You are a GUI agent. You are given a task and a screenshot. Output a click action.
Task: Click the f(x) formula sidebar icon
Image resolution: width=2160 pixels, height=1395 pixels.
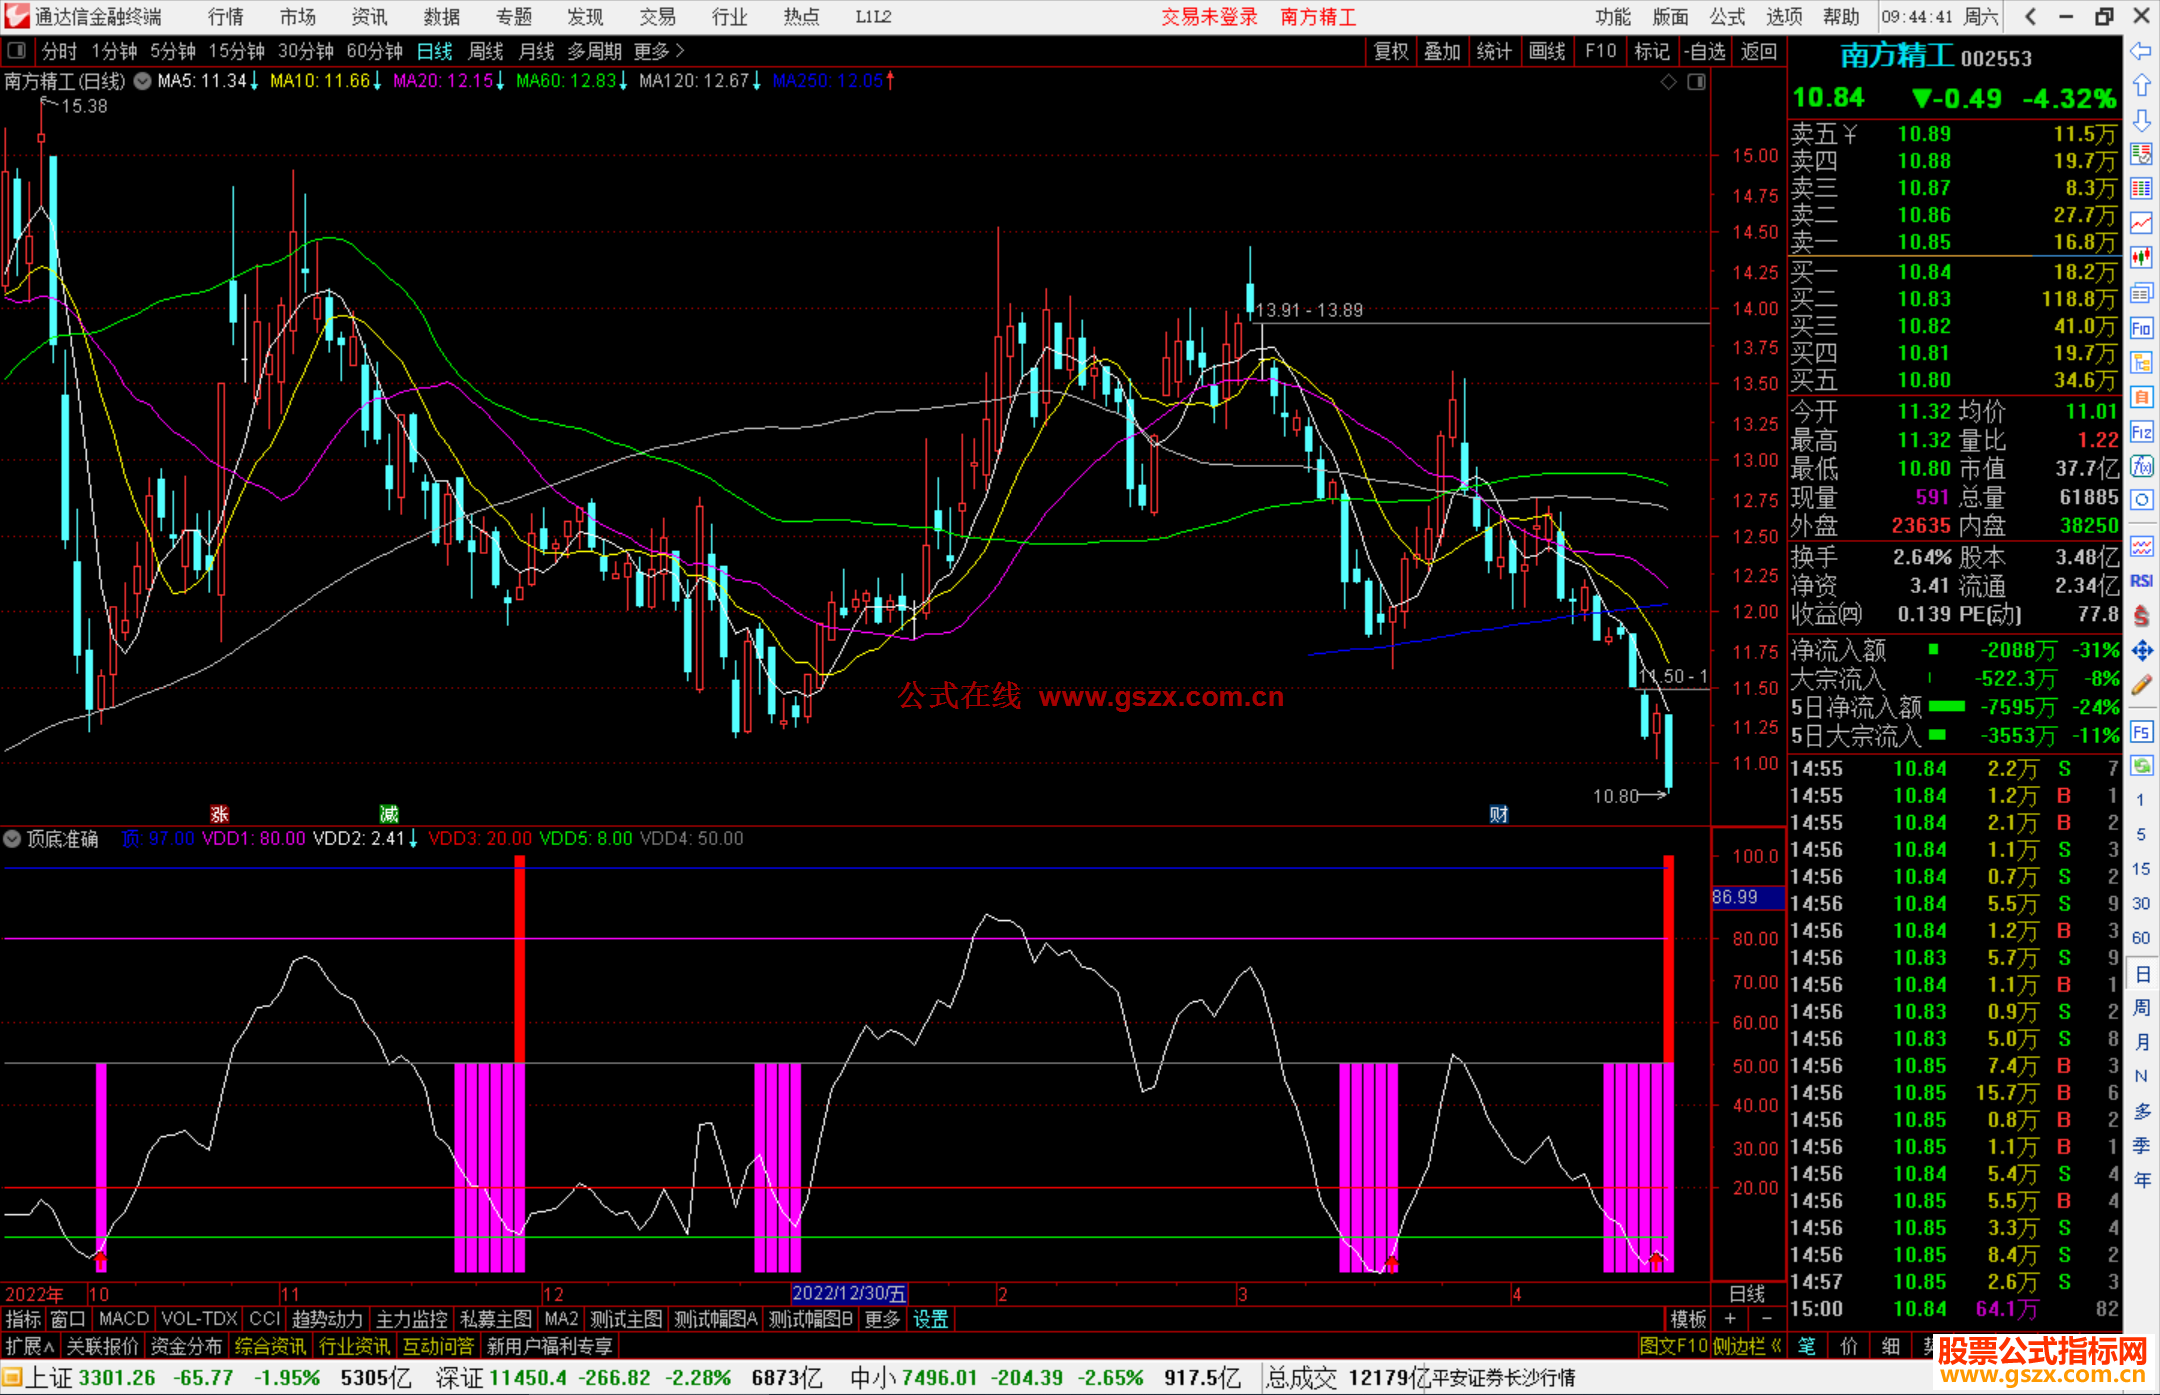[x=2141, y=466]
